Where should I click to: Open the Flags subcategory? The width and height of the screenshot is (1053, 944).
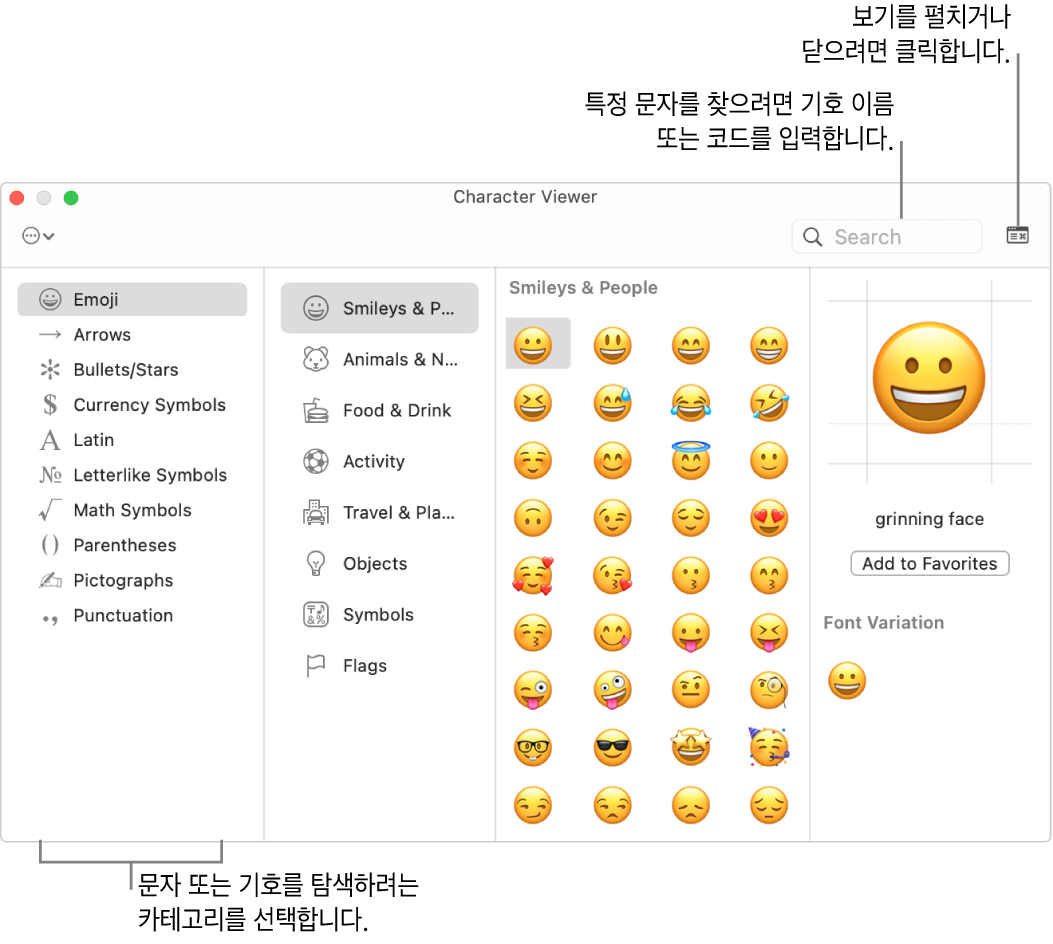point(379,665)
